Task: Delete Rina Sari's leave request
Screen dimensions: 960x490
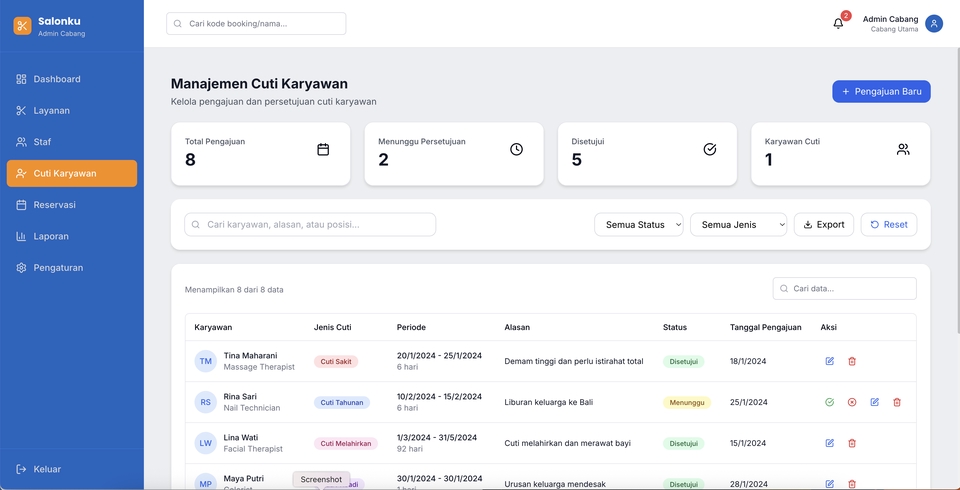Action: pyautogui.click(x=897, y=402)
